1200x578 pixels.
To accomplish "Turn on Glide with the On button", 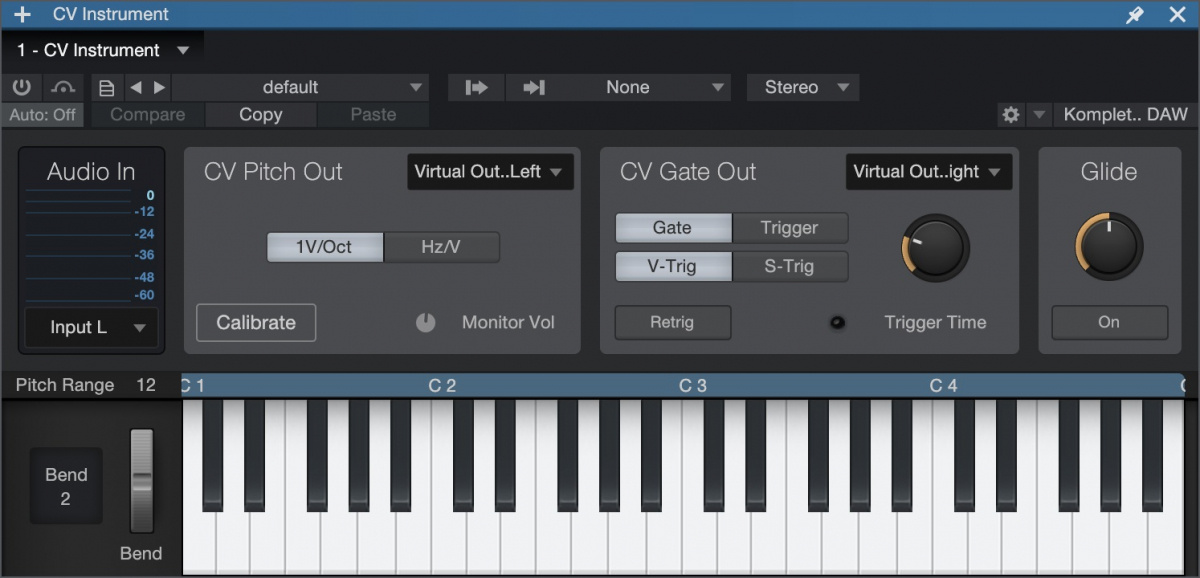I will [1109, 322].
